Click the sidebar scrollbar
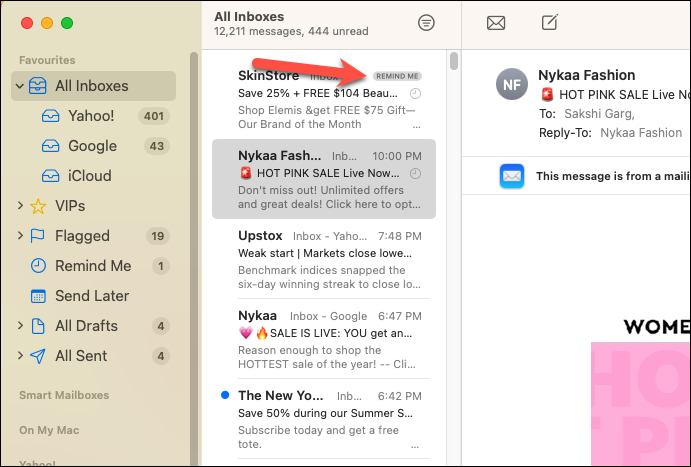The height and width of the screenshot is (467, 691). point(194,258)
